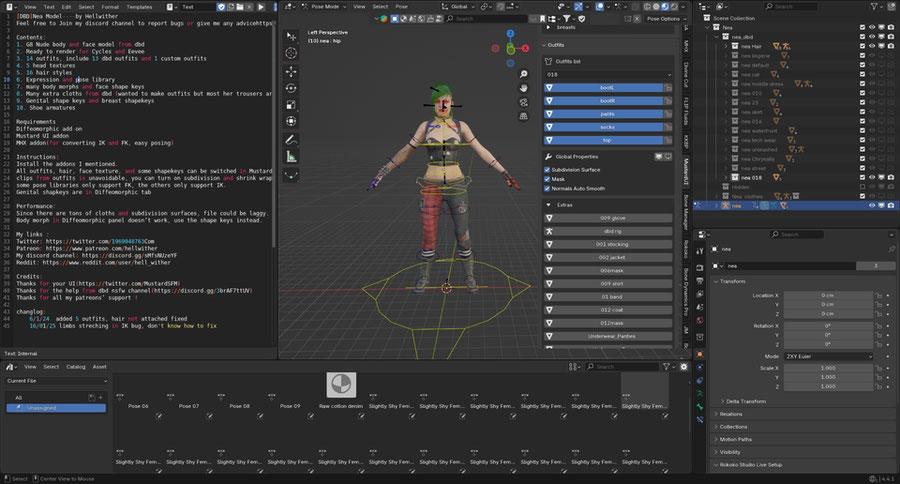Screen dimensions: 900x484
Task: Activate the Annotate pencil tool
Action: (291, 139)
